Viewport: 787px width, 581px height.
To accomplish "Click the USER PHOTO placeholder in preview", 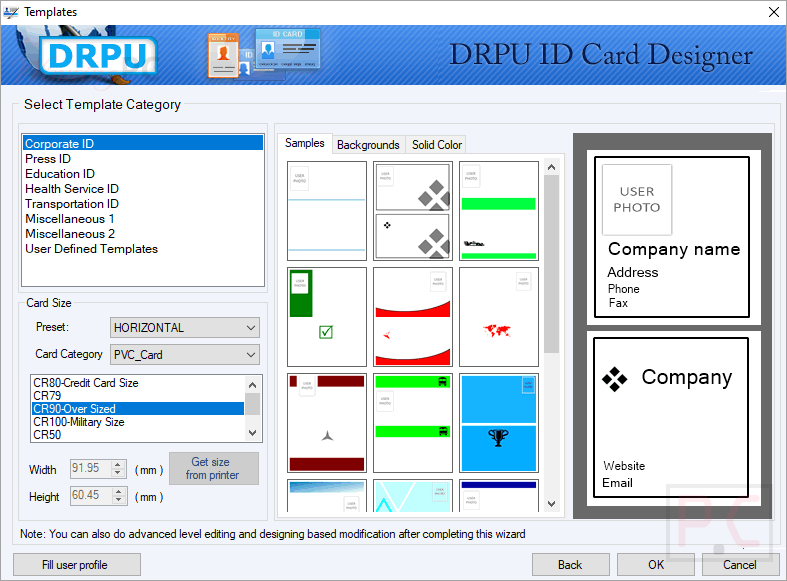I will tap(637, 200).
